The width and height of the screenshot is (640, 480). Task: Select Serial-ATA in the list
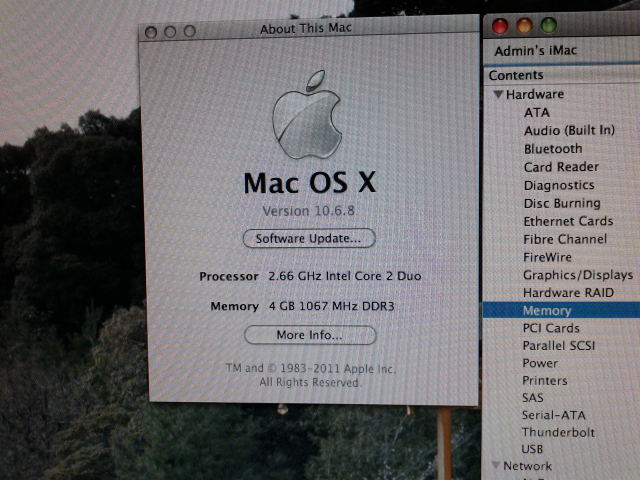(555, 415)
